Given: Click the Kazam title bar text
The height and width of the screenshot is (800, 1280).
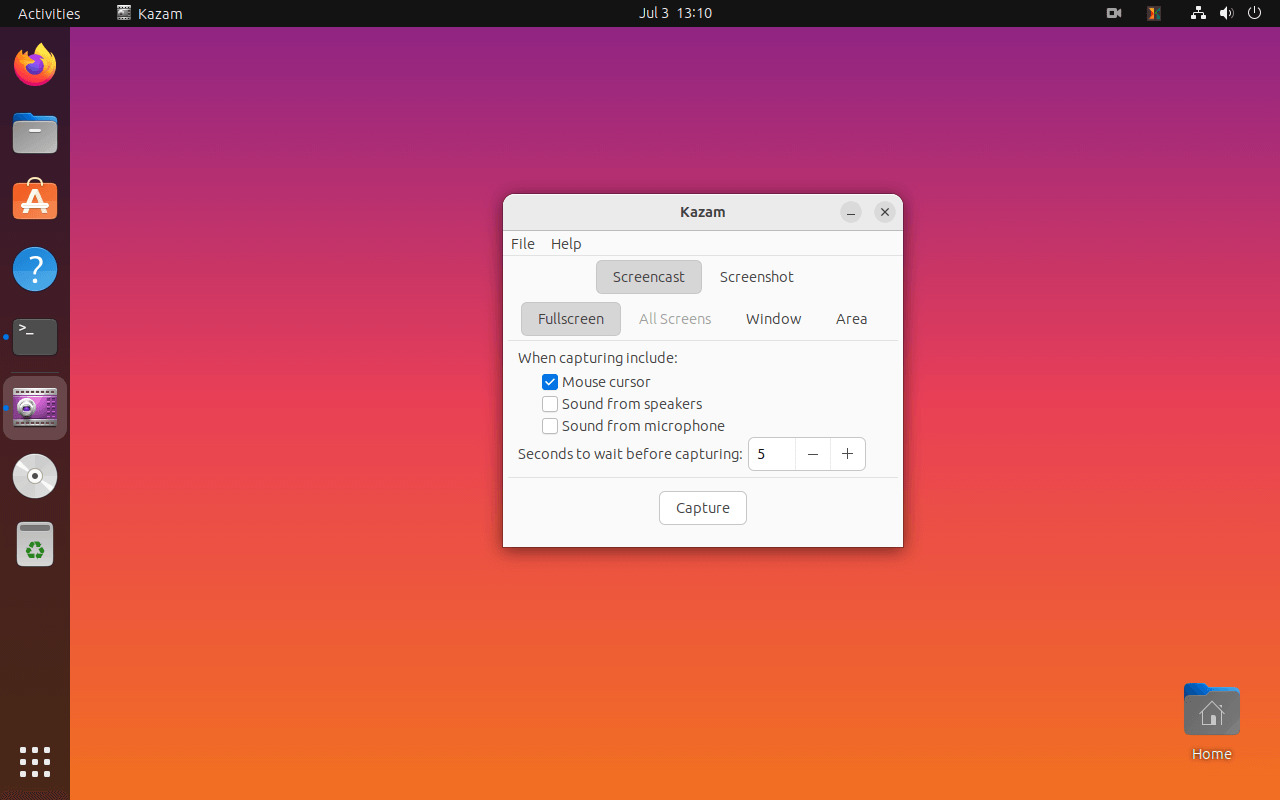Looking at the screenshot, I should tap(703, 212).
